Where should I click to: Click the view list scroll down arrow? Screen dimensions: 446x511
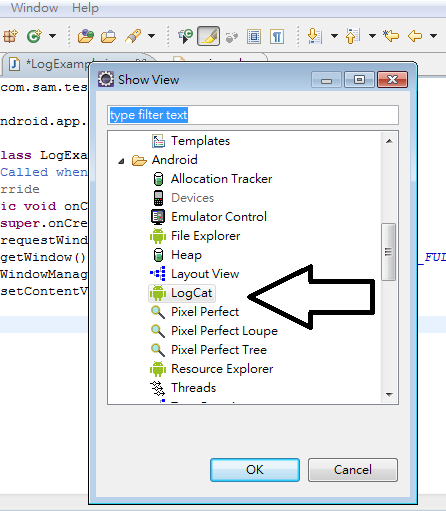click(x=389, y=395)
